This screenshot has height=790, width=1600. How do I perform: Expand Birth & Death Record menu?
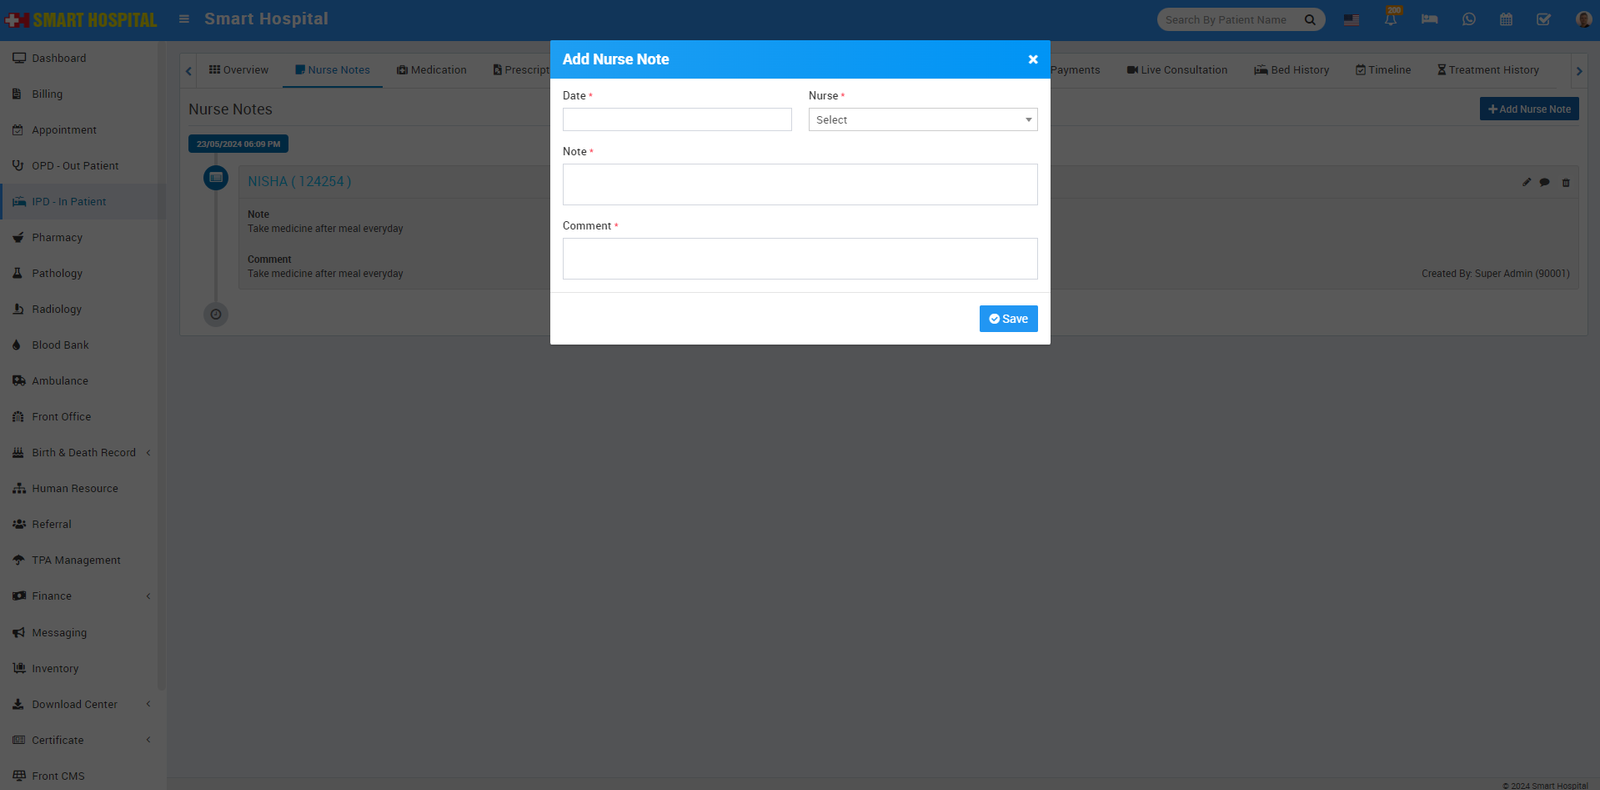(84, 453)
